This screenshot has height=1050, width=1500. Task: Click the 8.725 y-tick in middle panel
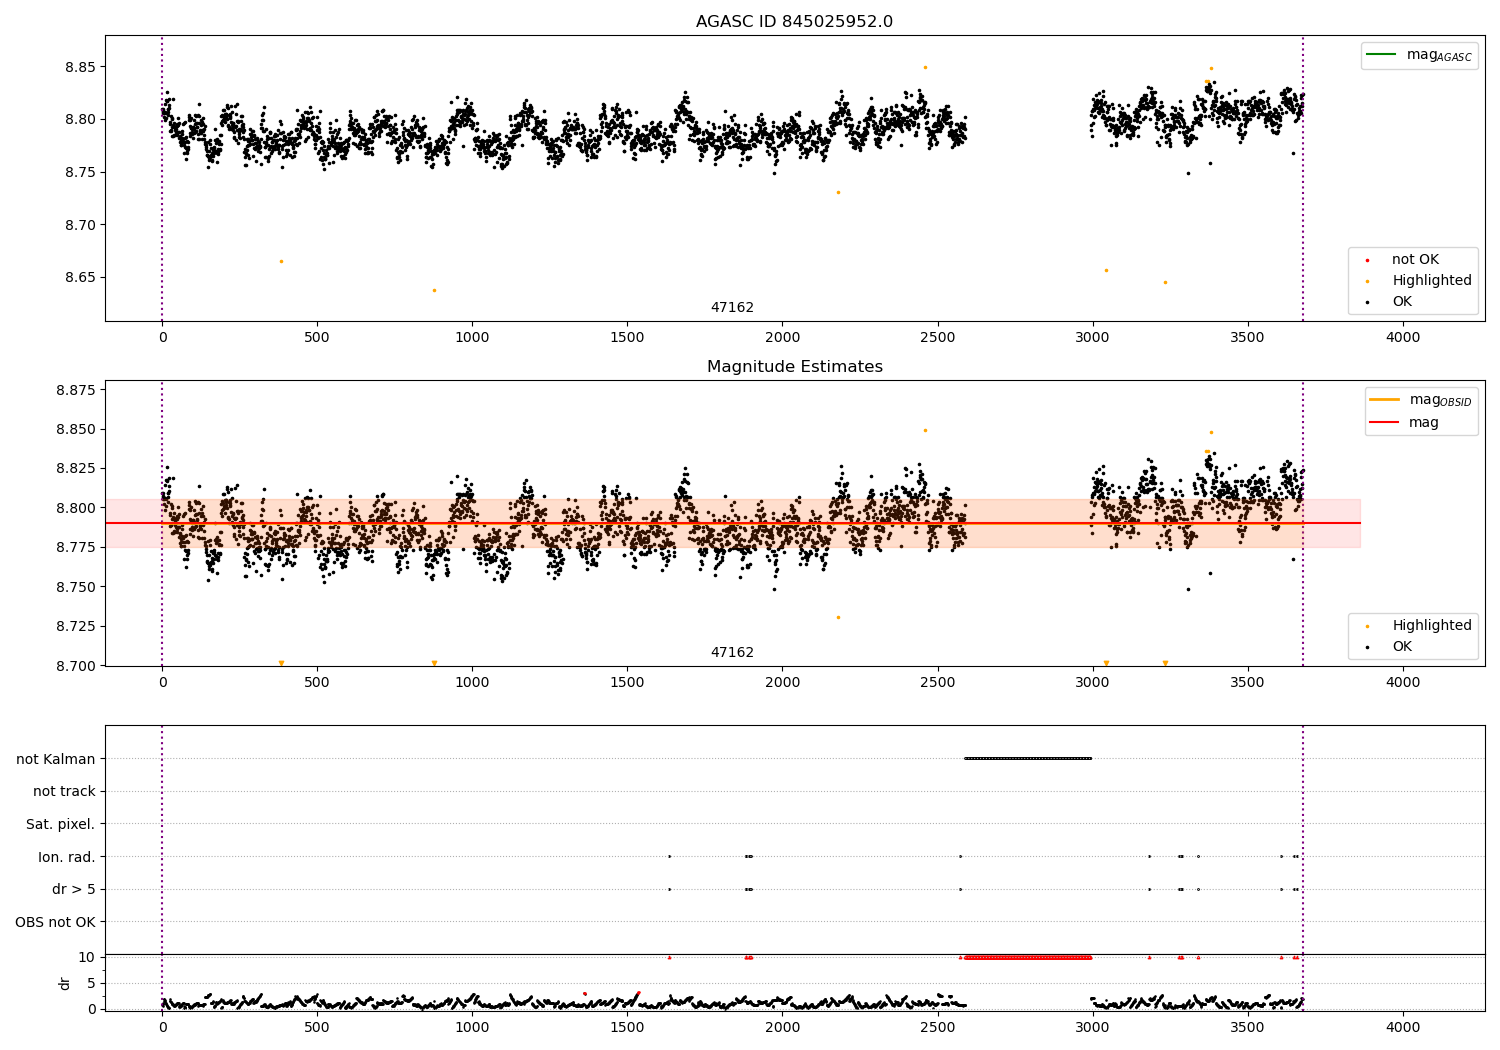click(76, 627)
